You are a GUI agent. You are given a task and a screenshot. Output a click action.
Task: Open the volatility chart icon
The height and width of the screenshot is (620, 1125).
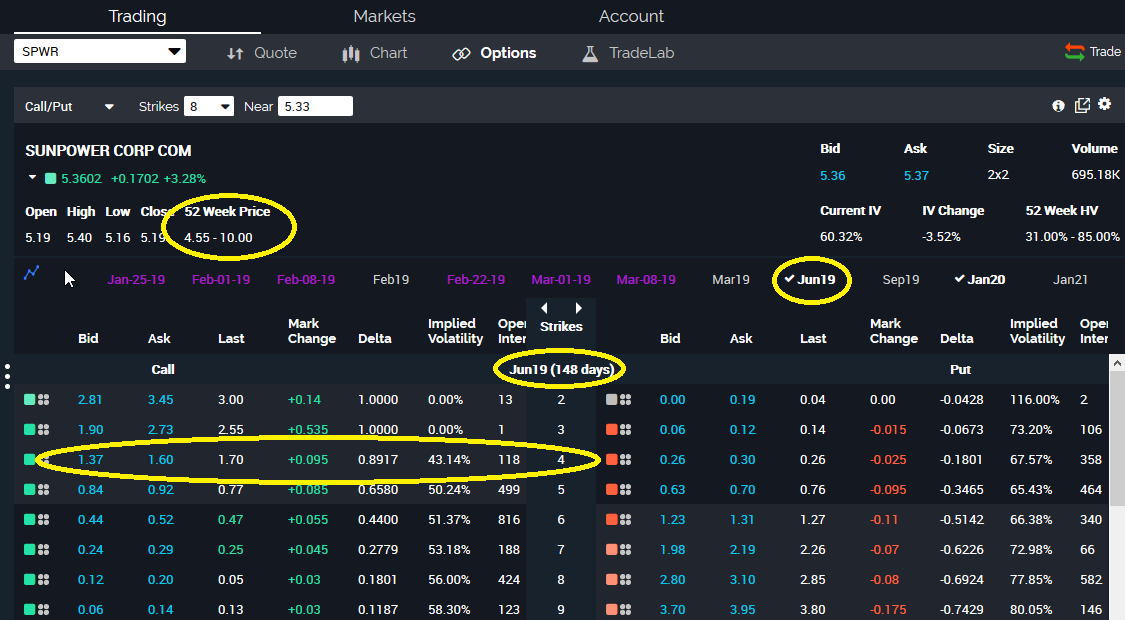(x=32, y=273)
